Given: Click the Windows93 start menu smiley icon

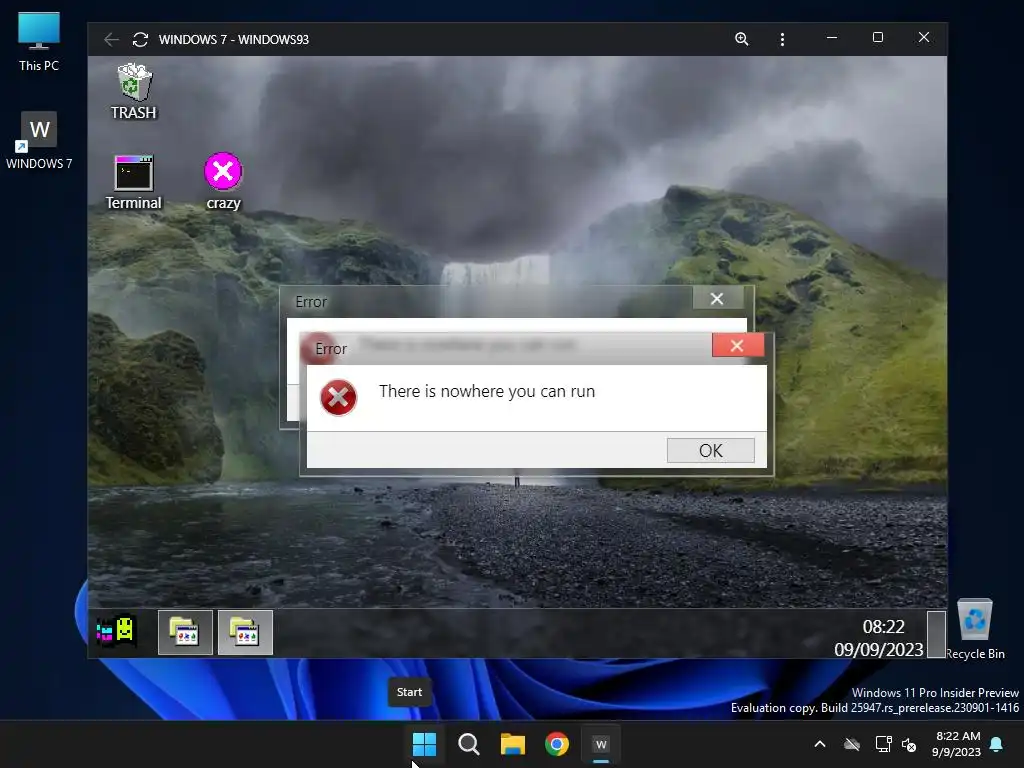Looking at the screenshot, I should (116, 632).
